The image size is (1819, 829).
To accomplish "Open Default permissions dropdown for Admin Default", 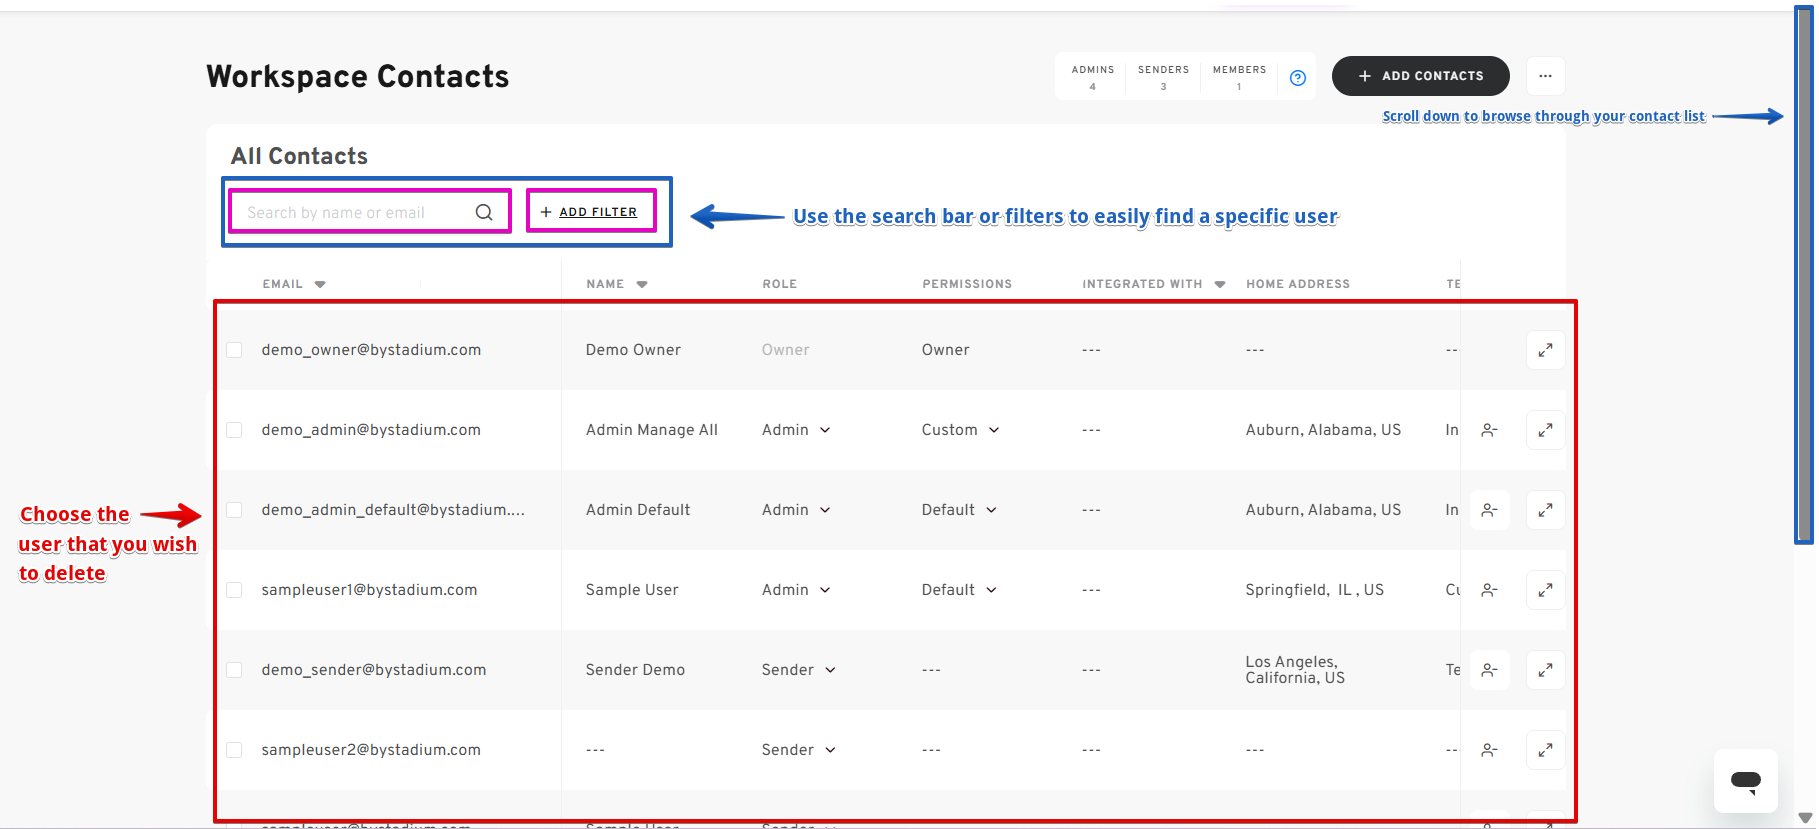I will 959,510.
